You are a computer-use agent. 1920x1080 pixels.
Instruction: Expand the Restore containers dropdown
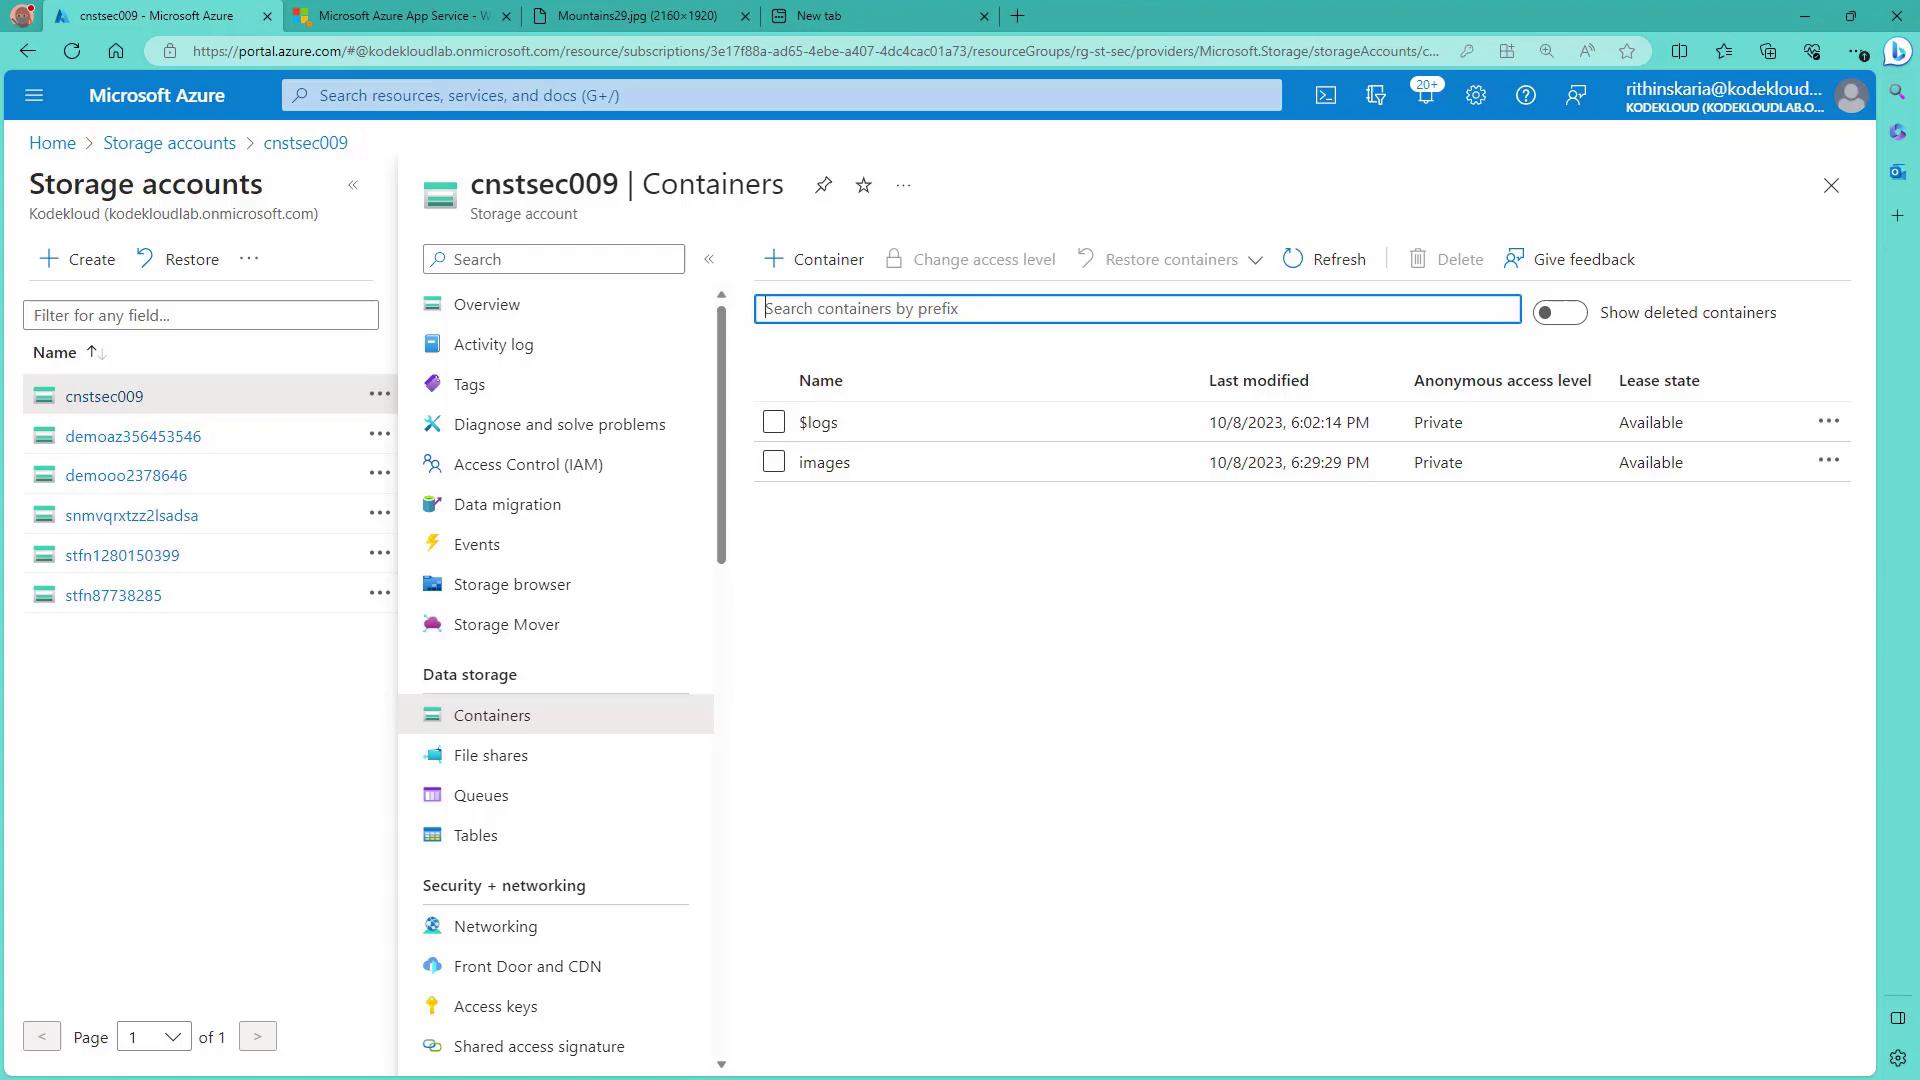click(1255, 260)
